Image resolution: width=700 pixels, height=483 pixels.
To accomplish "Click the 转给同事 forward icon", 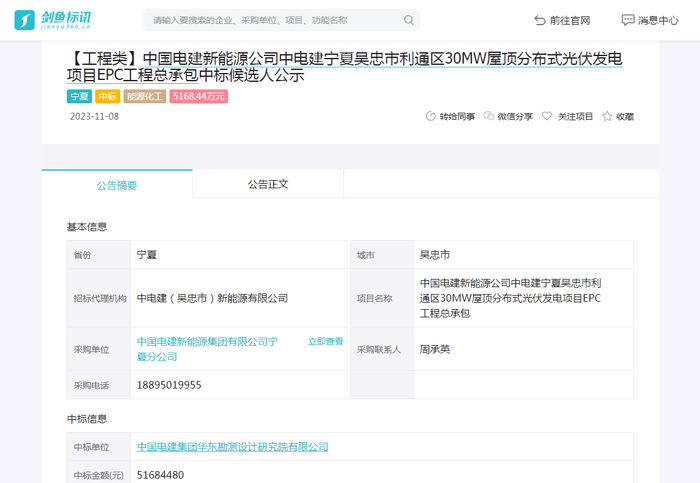I will tap(431, 116).
